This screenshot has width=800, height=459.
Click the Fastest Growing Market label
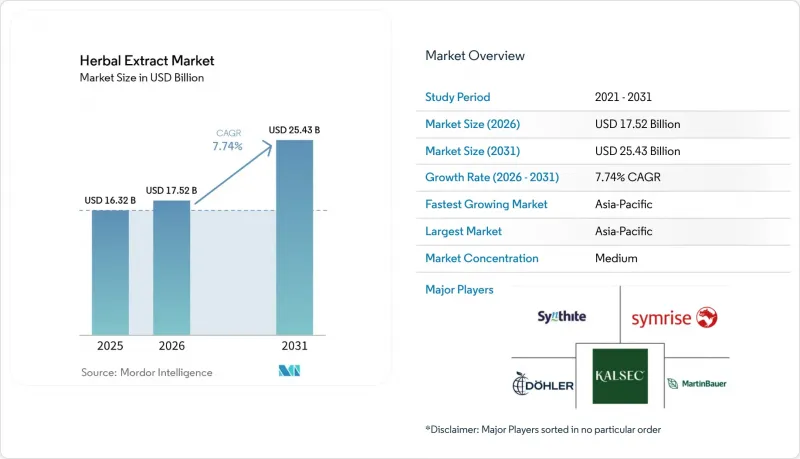486,204
